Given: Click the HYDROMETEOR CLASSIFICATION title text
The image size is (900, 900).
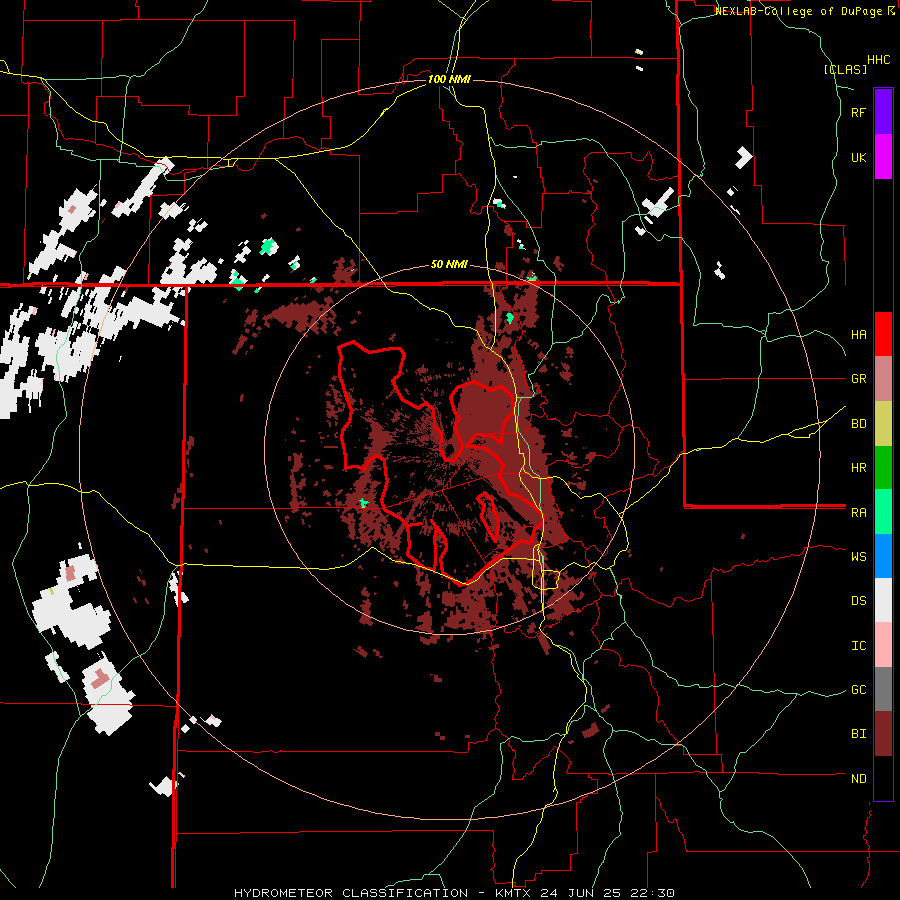Looking at the screenshot, I should (x=350, y=893).
